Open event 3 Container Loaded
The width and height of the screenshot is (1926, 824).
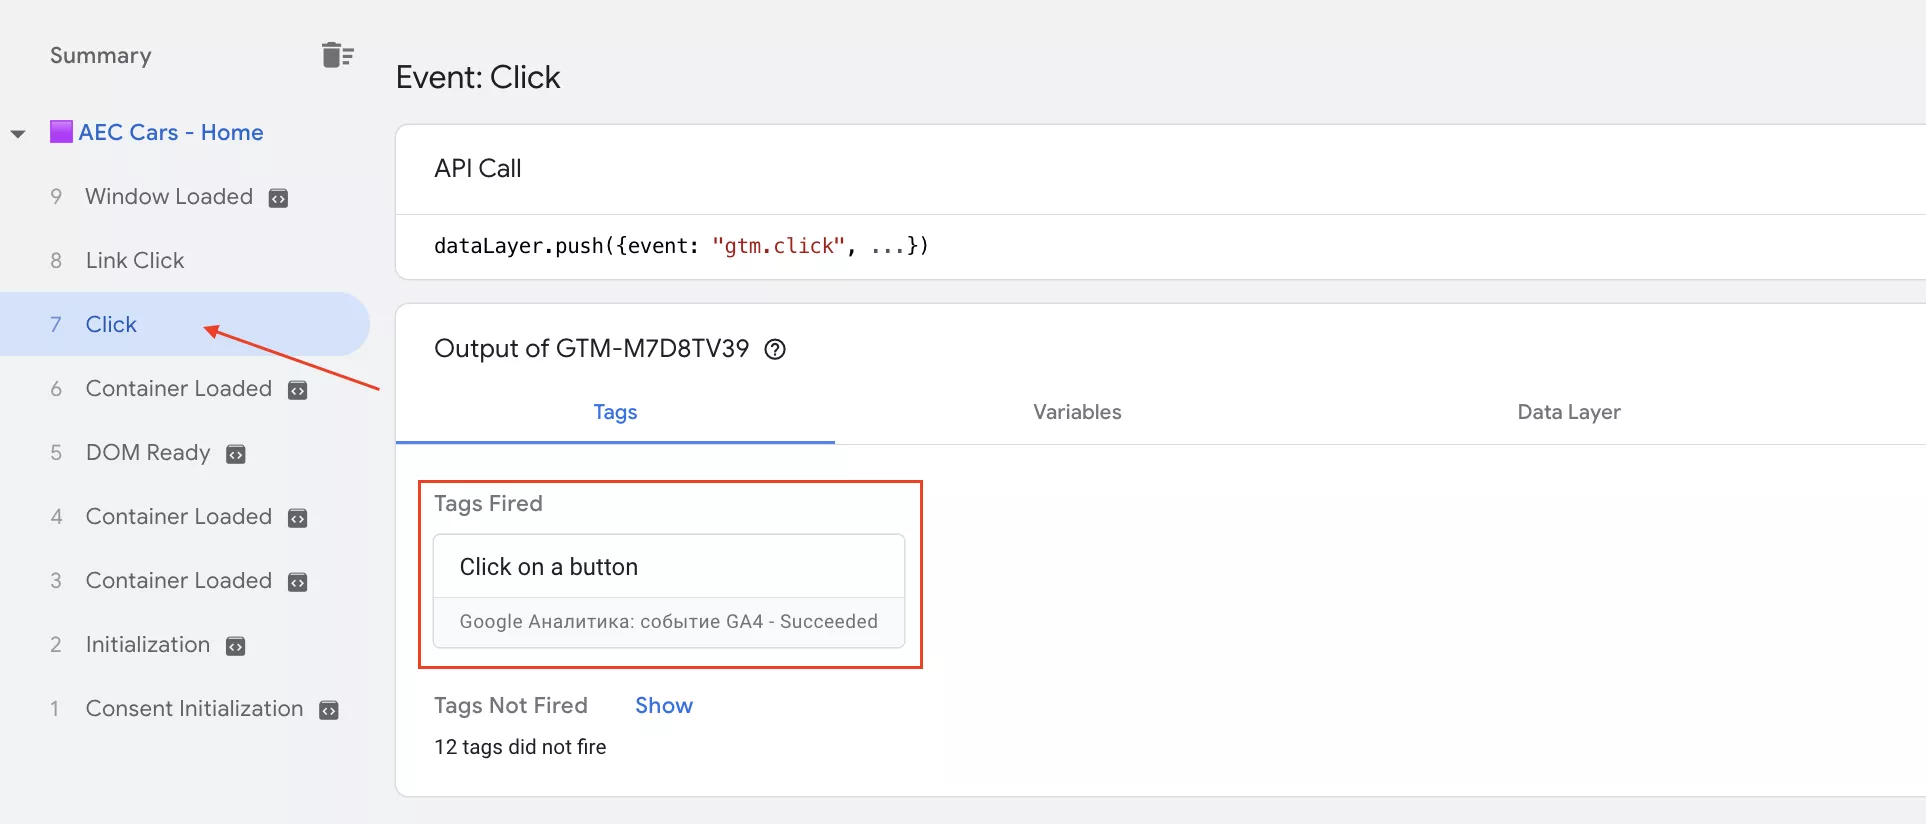coord(178,581)
